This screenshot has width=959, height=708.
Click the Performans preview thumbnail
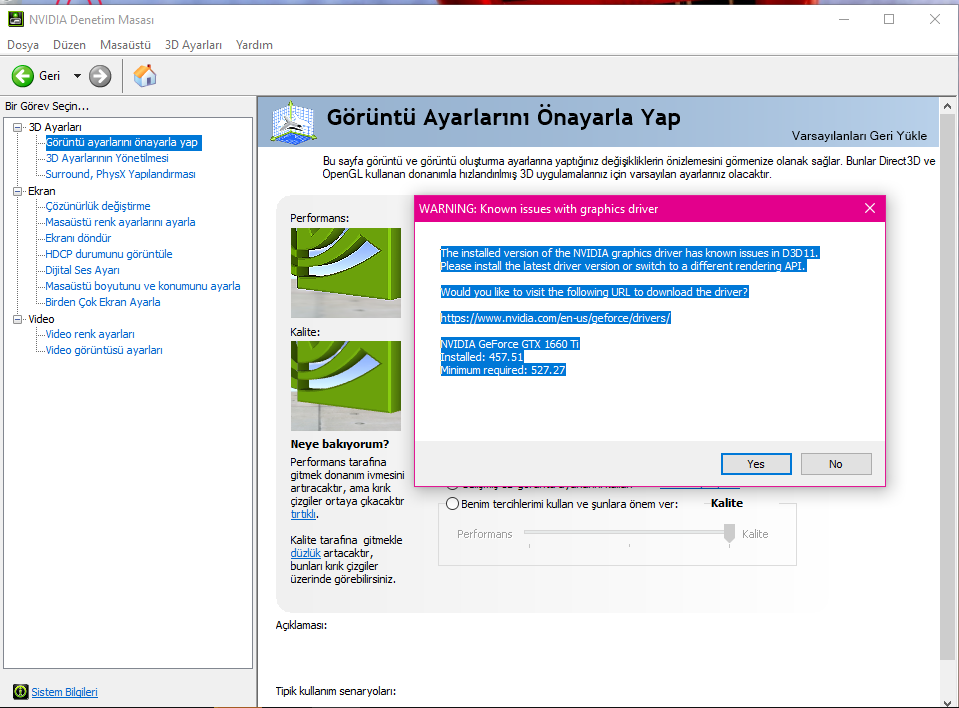coord(346,273)
